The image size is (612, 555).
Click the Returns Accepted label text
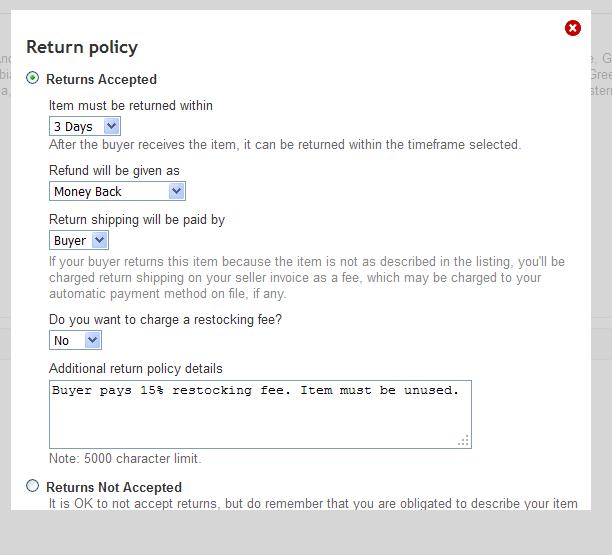(101, 79)
